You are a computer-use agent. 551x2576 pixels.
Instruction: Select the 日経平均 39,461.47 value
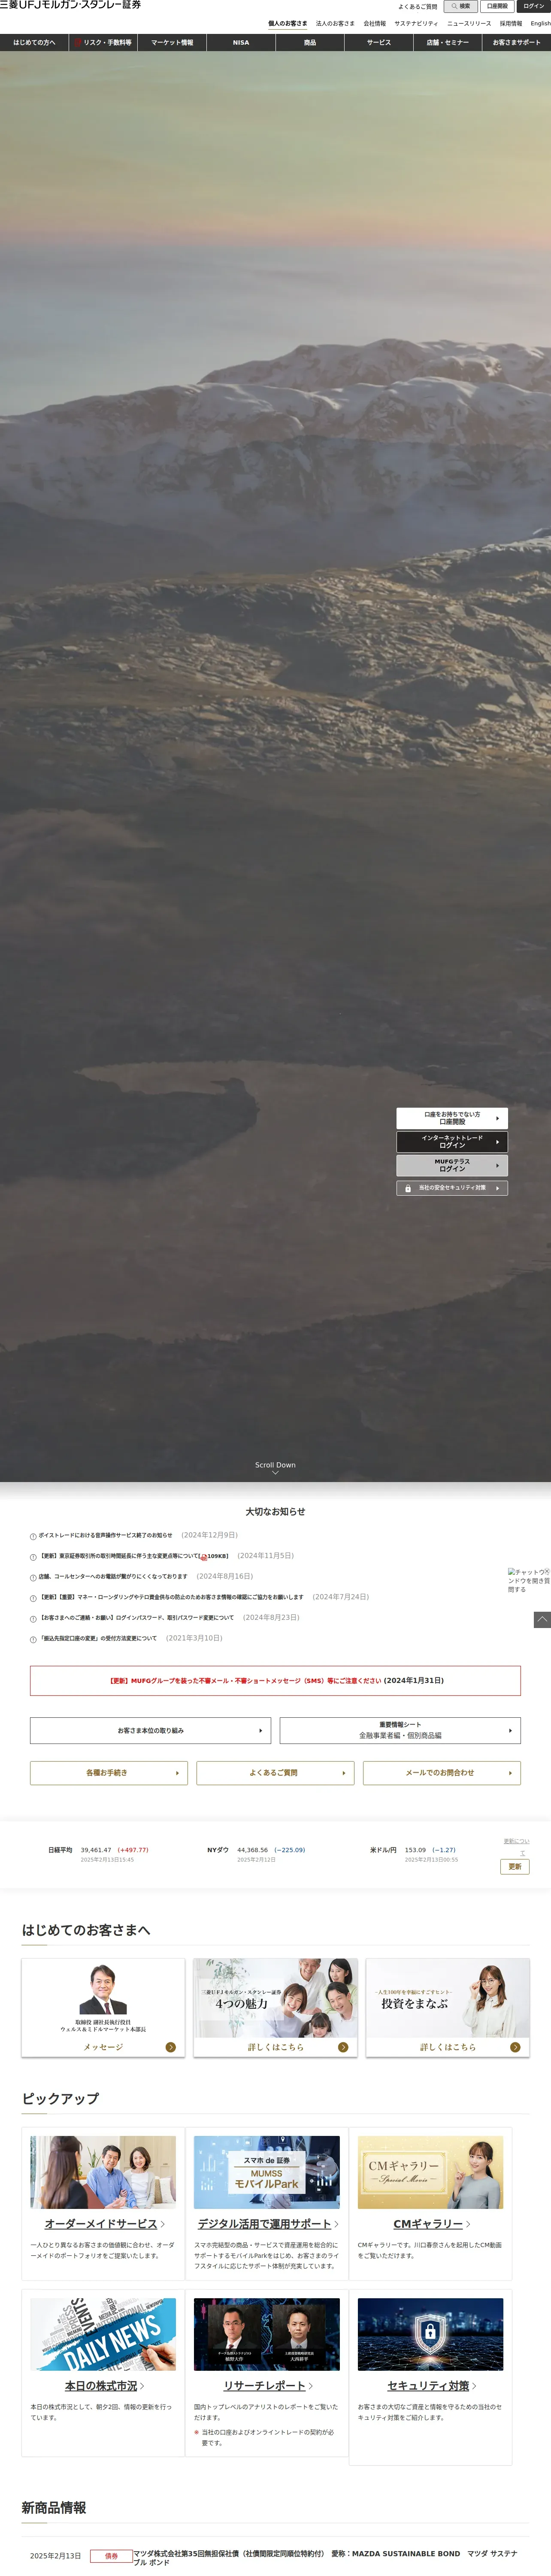pos(96,1850)
